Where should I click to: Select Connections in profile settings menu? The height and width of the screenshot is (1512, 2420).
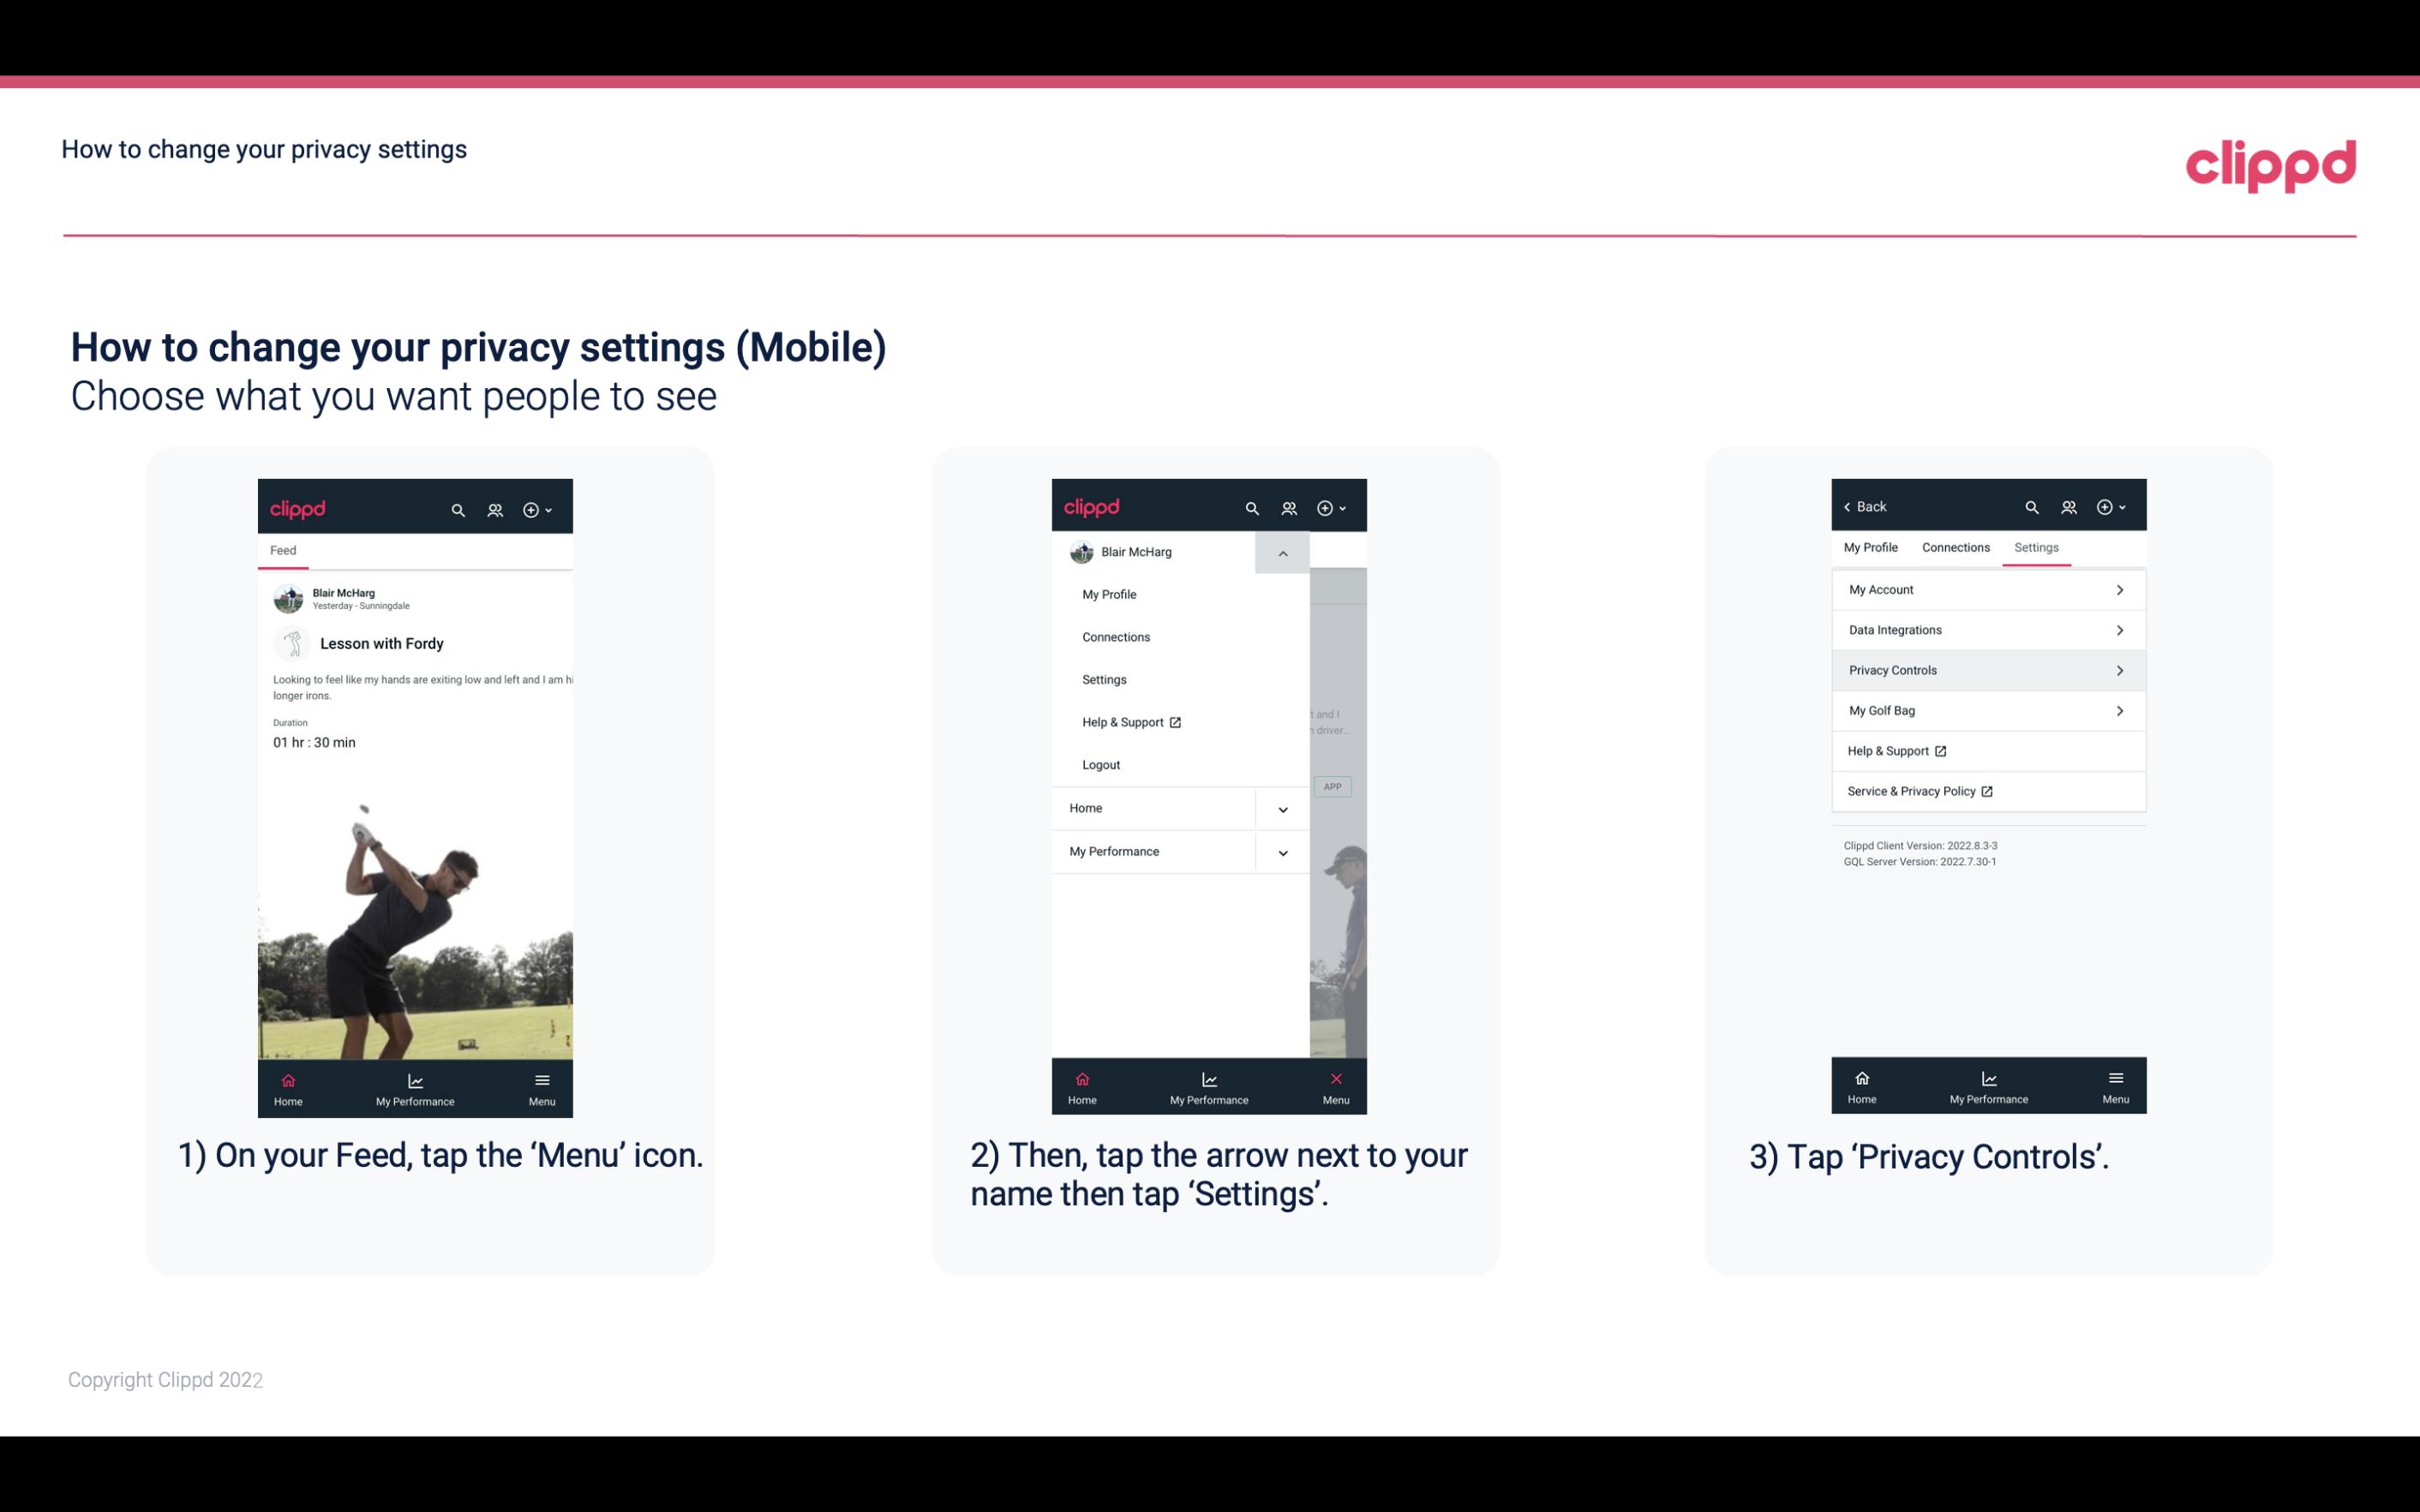[1117, 636]
